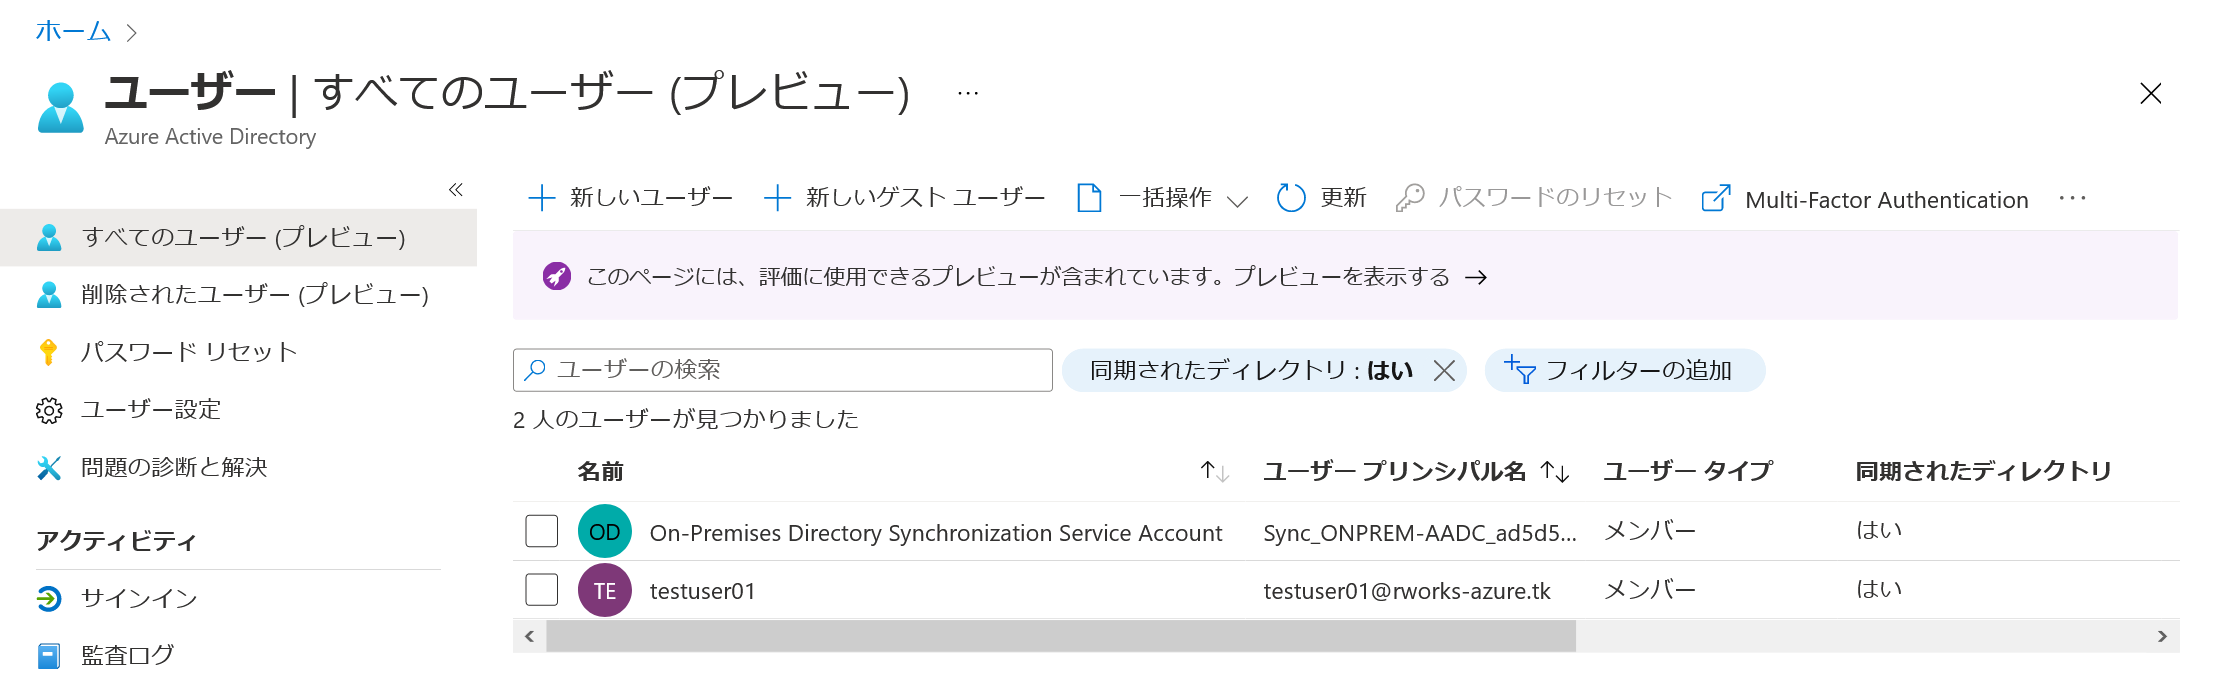Open the testuser01 user

(x=703, y=591)
